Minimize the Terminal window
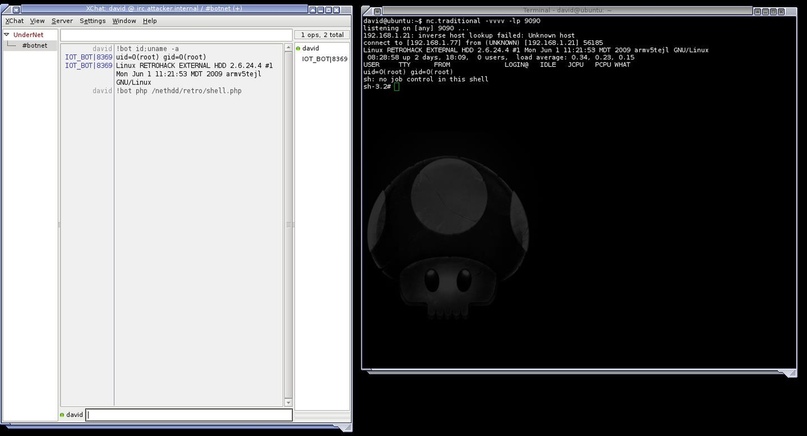 click(765, 11)
